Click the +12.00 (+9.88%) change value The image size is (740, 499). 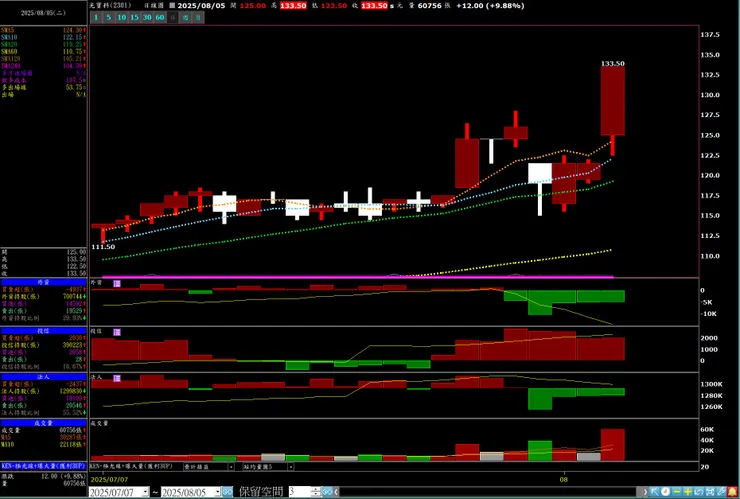click(x=490, y=6)
